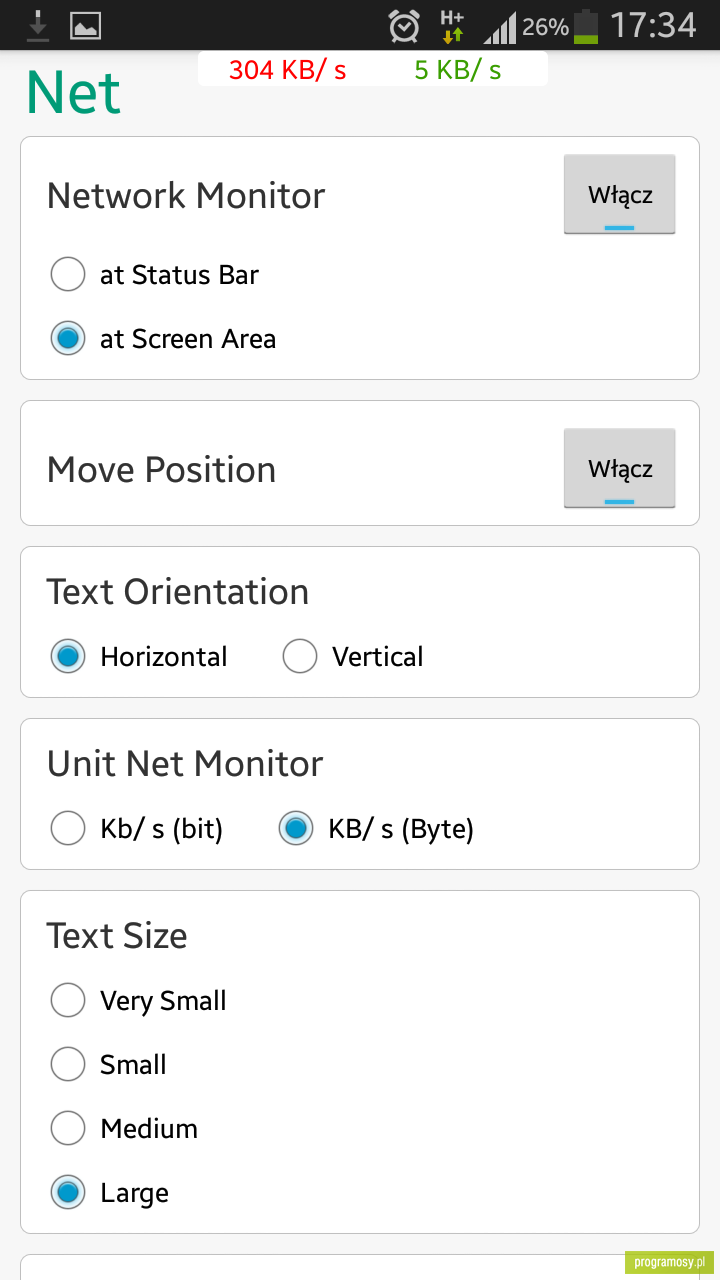Tap the green 5 KB/s upload speed overlay
This screenshot has height=1280, width=720.
pyautogui.click(x=458, y=70)
